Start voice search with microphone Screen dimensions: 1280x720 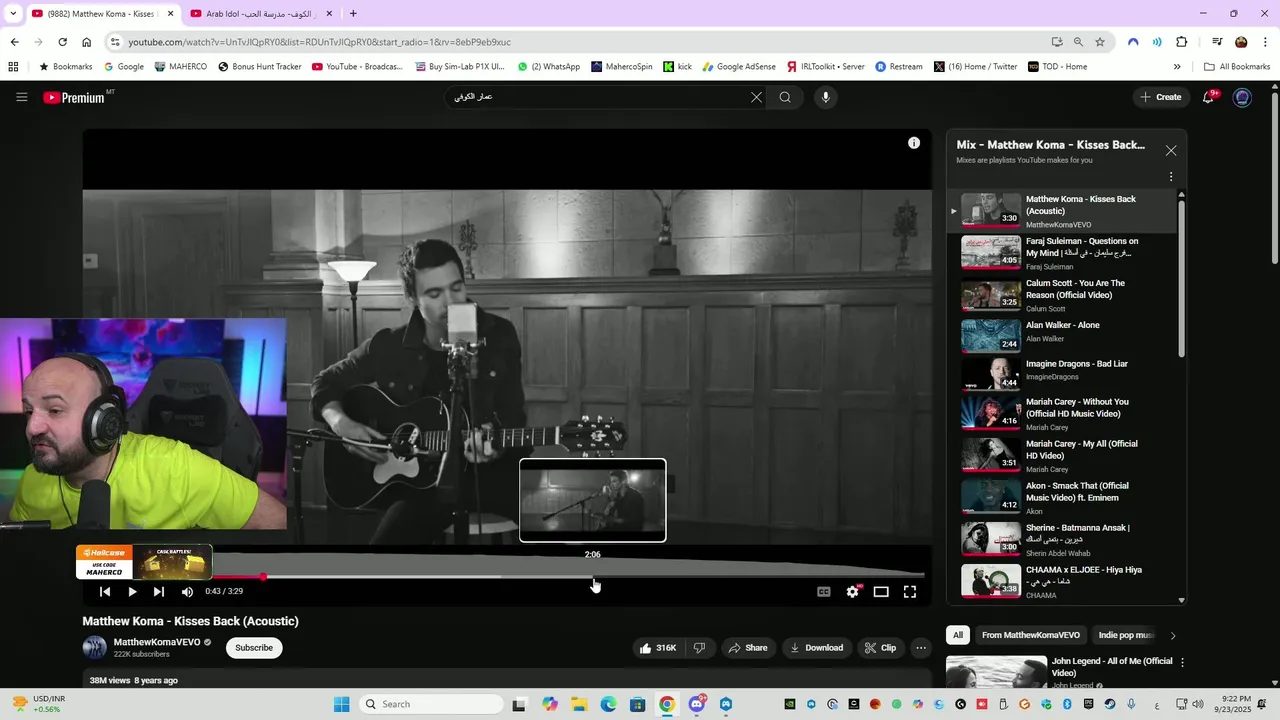(825, 97)
